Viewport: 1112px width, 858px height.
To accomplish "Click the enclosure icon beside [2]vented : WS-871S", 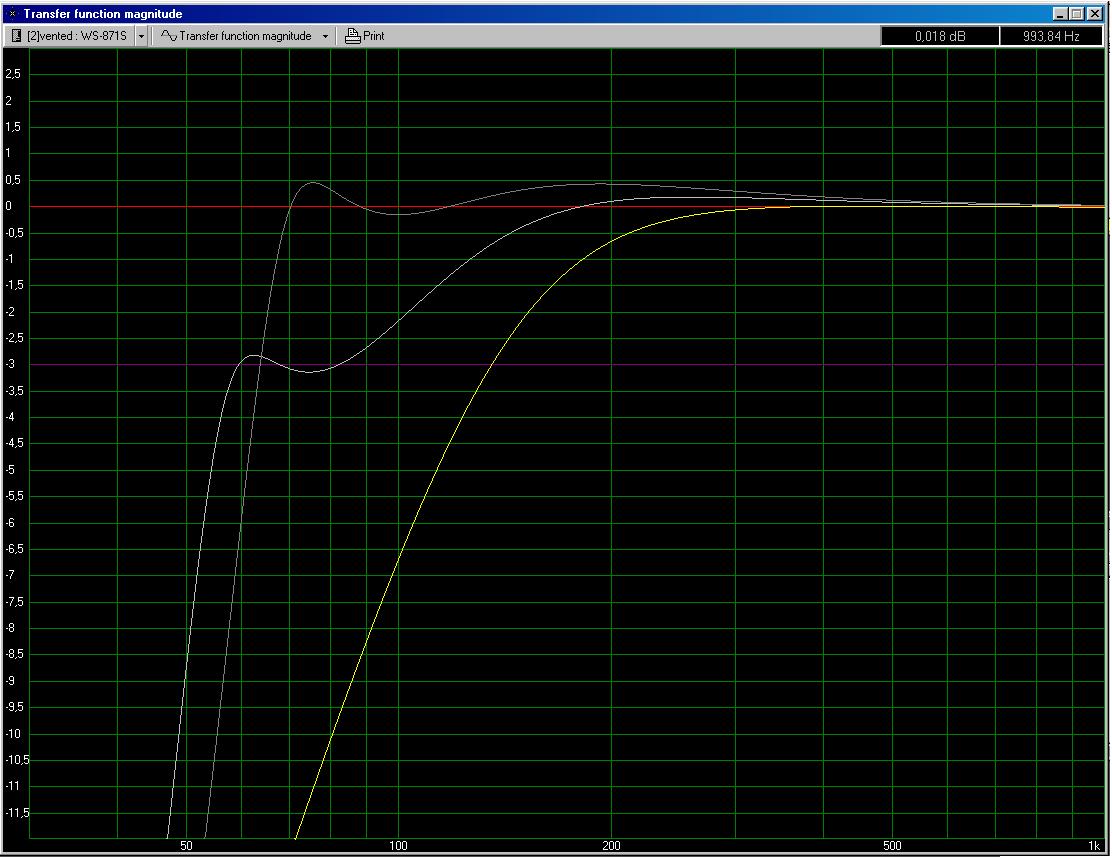I will 17,36.
